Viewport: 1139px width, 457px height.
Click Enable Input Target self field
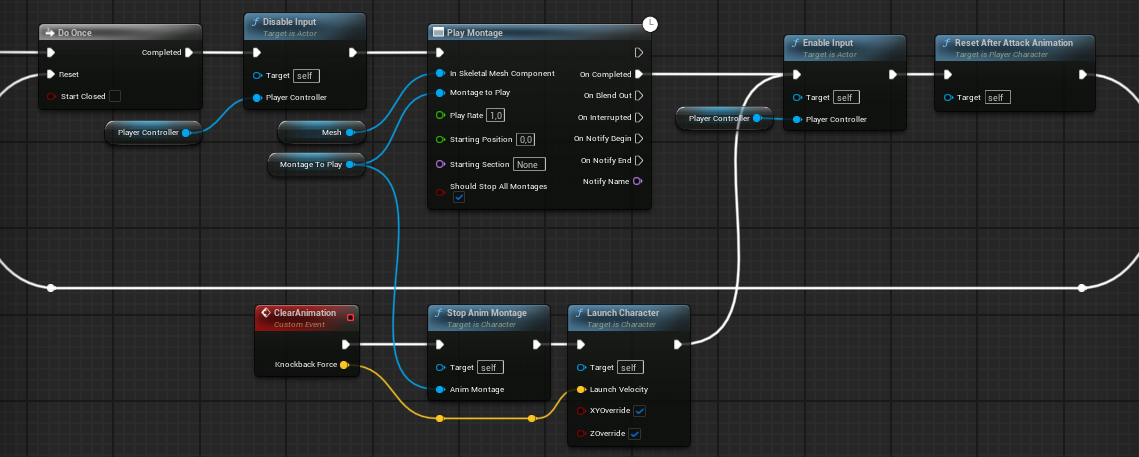pyautogui.click(x=846, y=97)
